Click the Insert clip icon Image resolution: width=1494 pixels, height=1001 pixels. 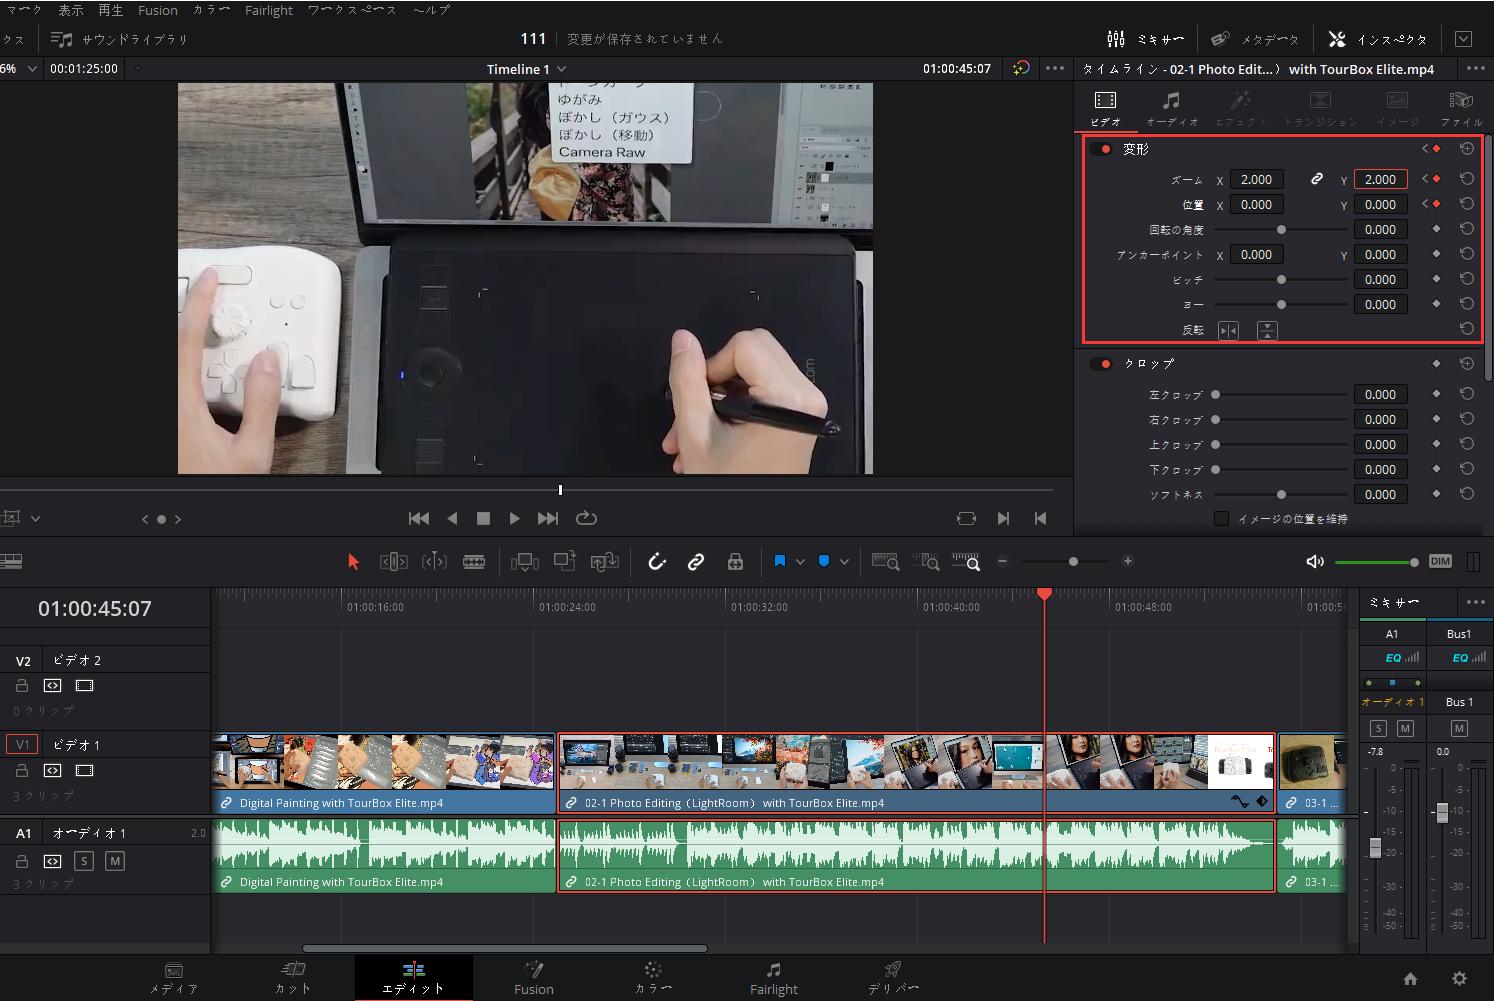tap(524, 562)
